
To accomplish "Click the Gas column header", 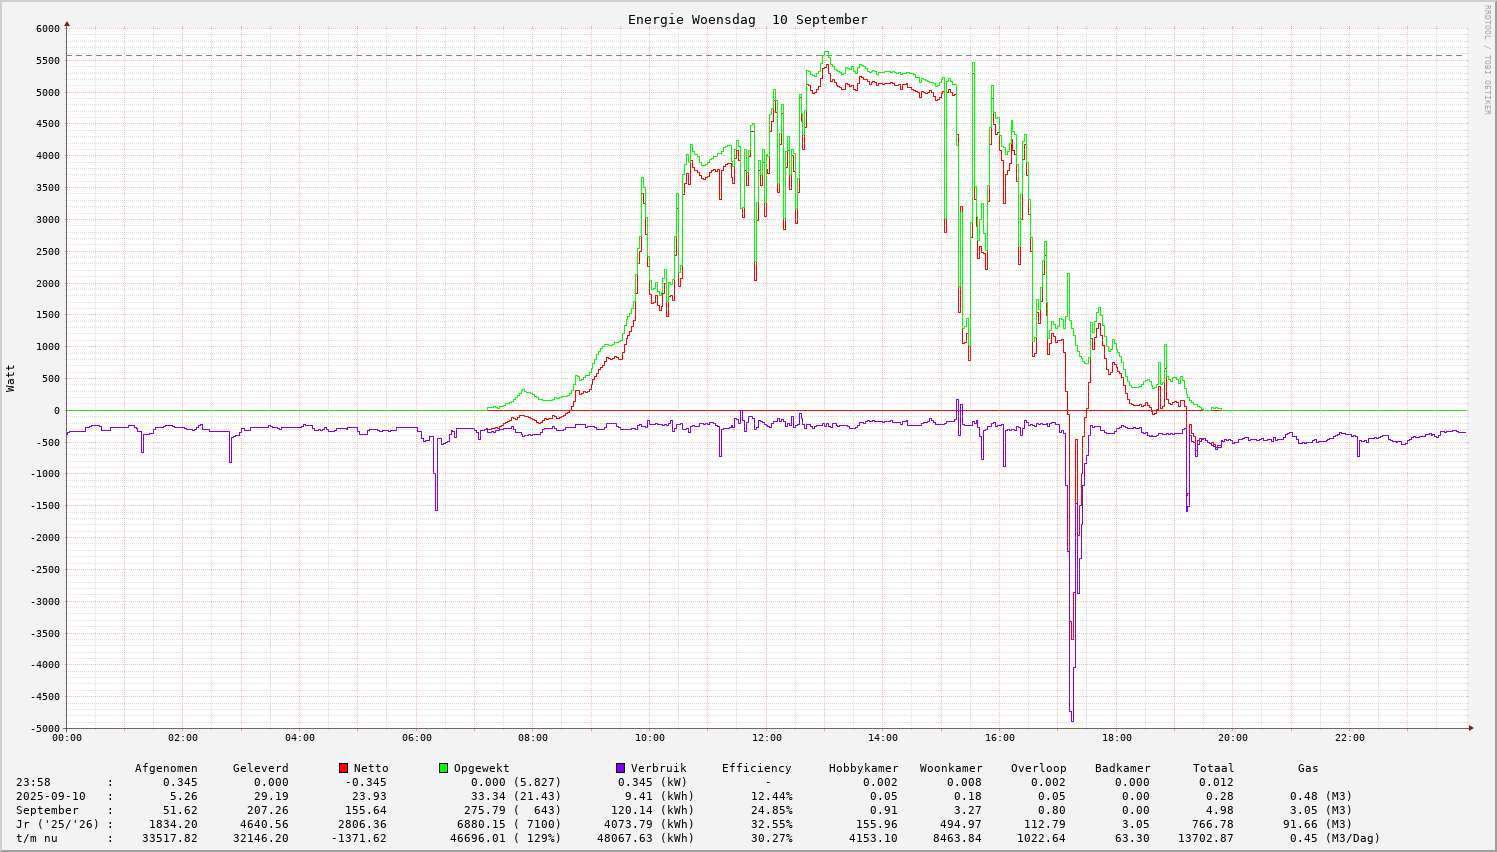I will [1308, 769].
